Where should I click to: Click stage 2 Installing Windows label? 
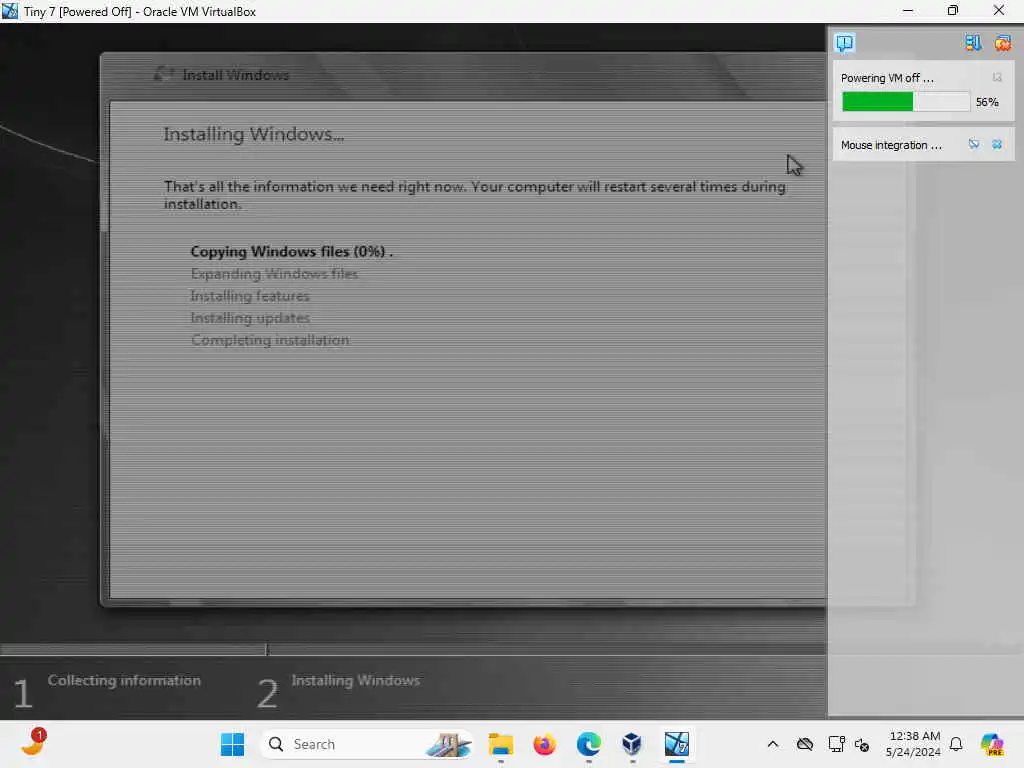click(x=355, y=680)
